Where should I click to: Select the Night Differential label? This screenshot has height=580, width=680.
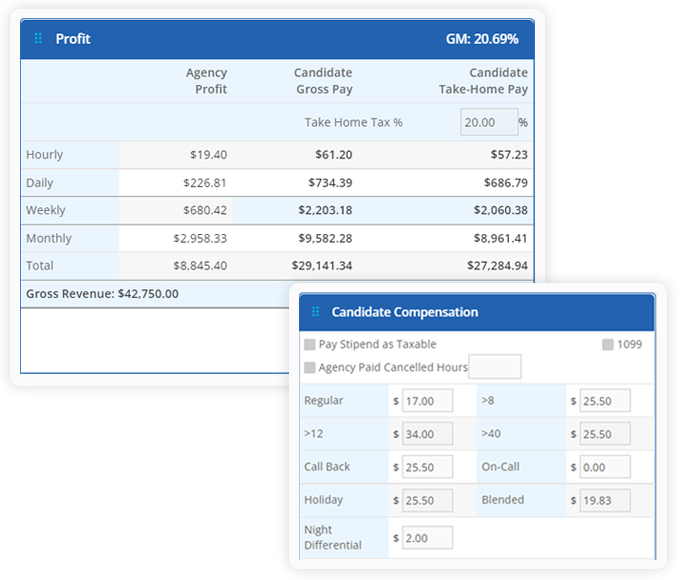(333, 537)
